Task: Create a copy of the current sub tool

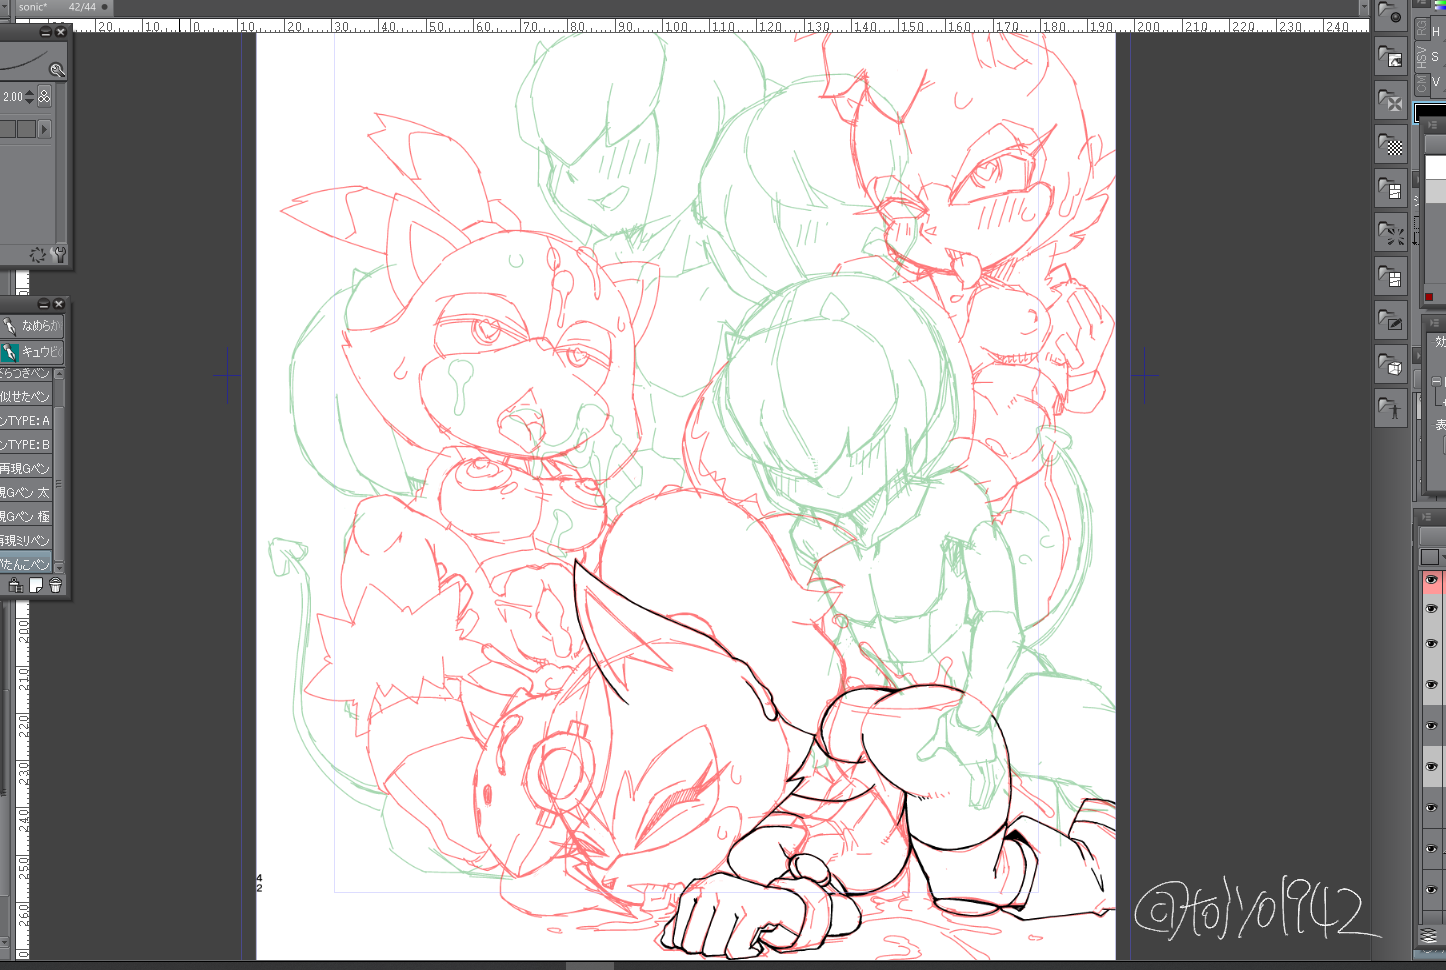Action: (36, 586)
